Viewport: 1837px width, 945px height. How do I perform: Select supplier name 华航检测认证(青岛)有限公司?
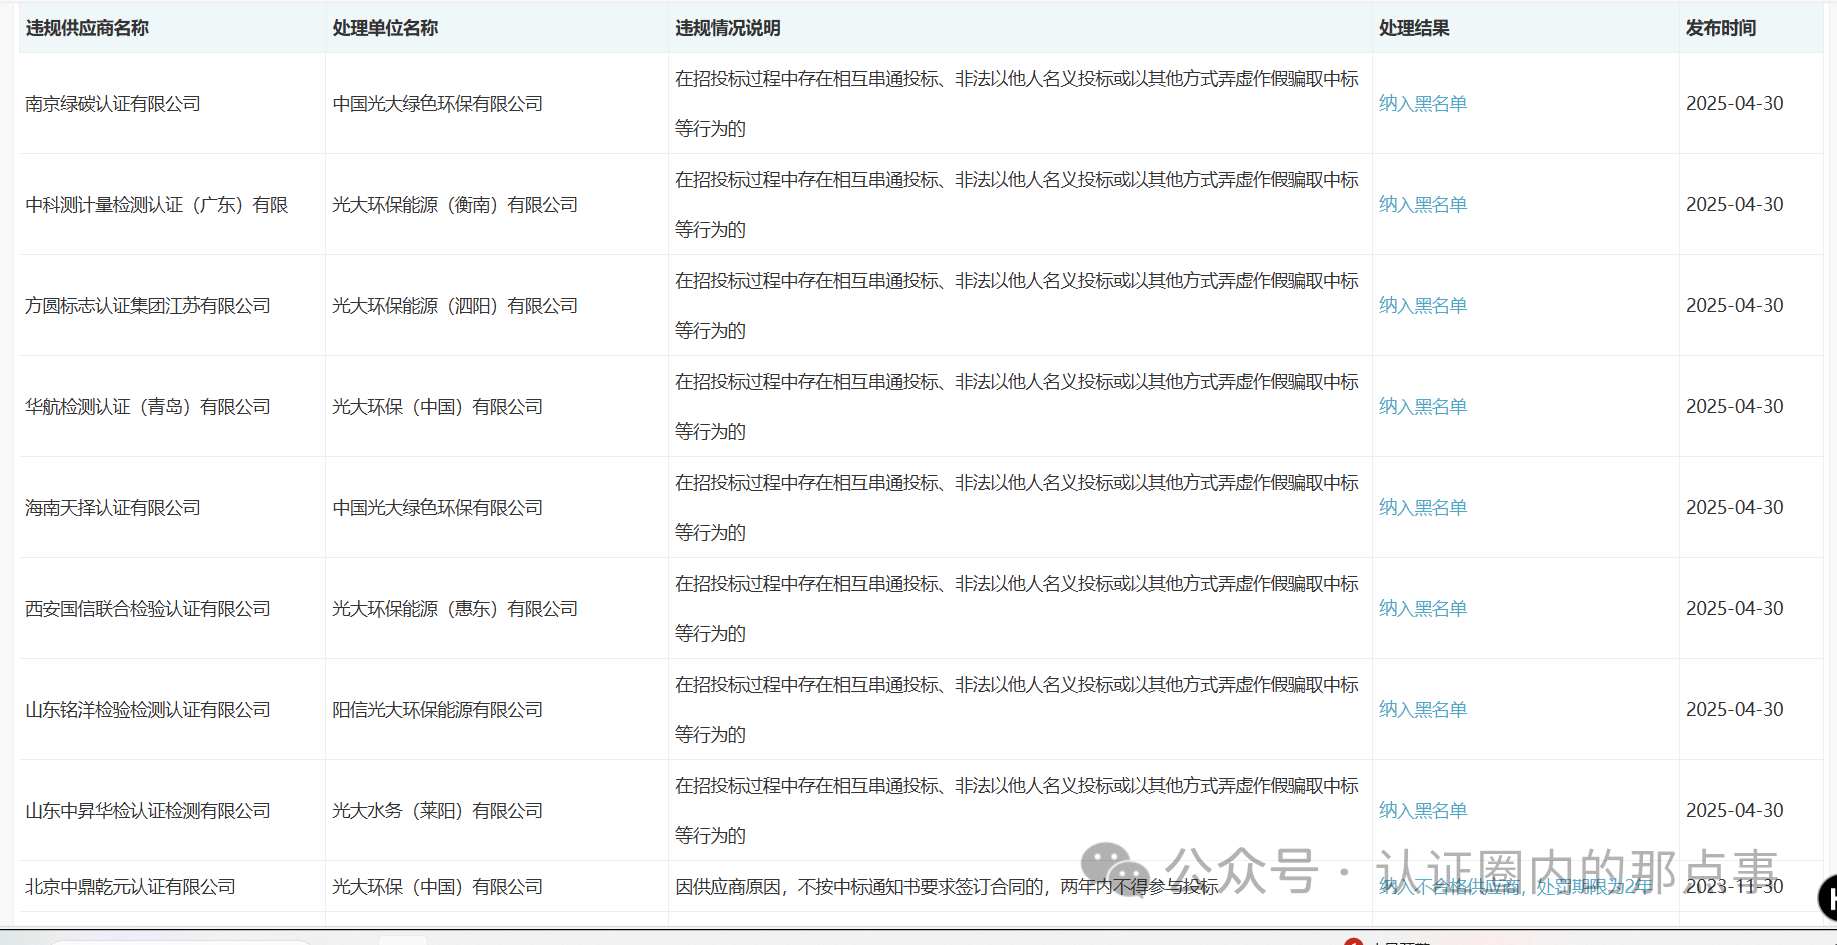(148, 407)
